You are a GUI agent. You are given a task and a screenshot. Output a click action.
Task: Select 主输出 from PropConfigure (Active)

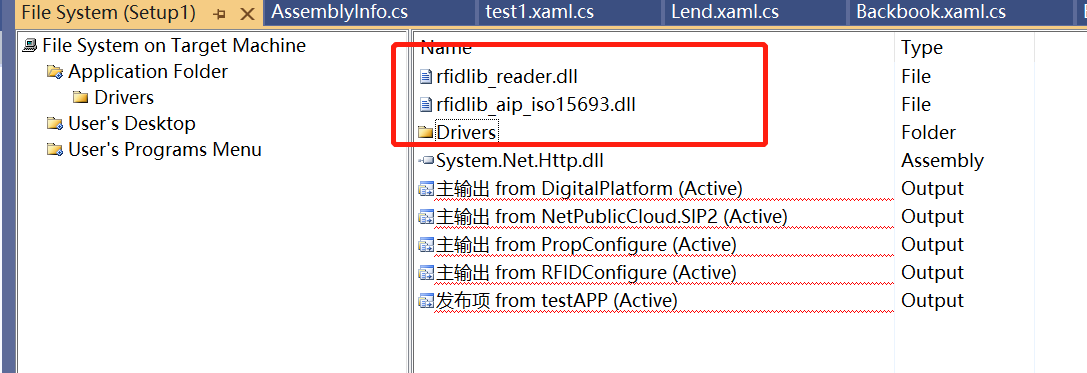586,245
